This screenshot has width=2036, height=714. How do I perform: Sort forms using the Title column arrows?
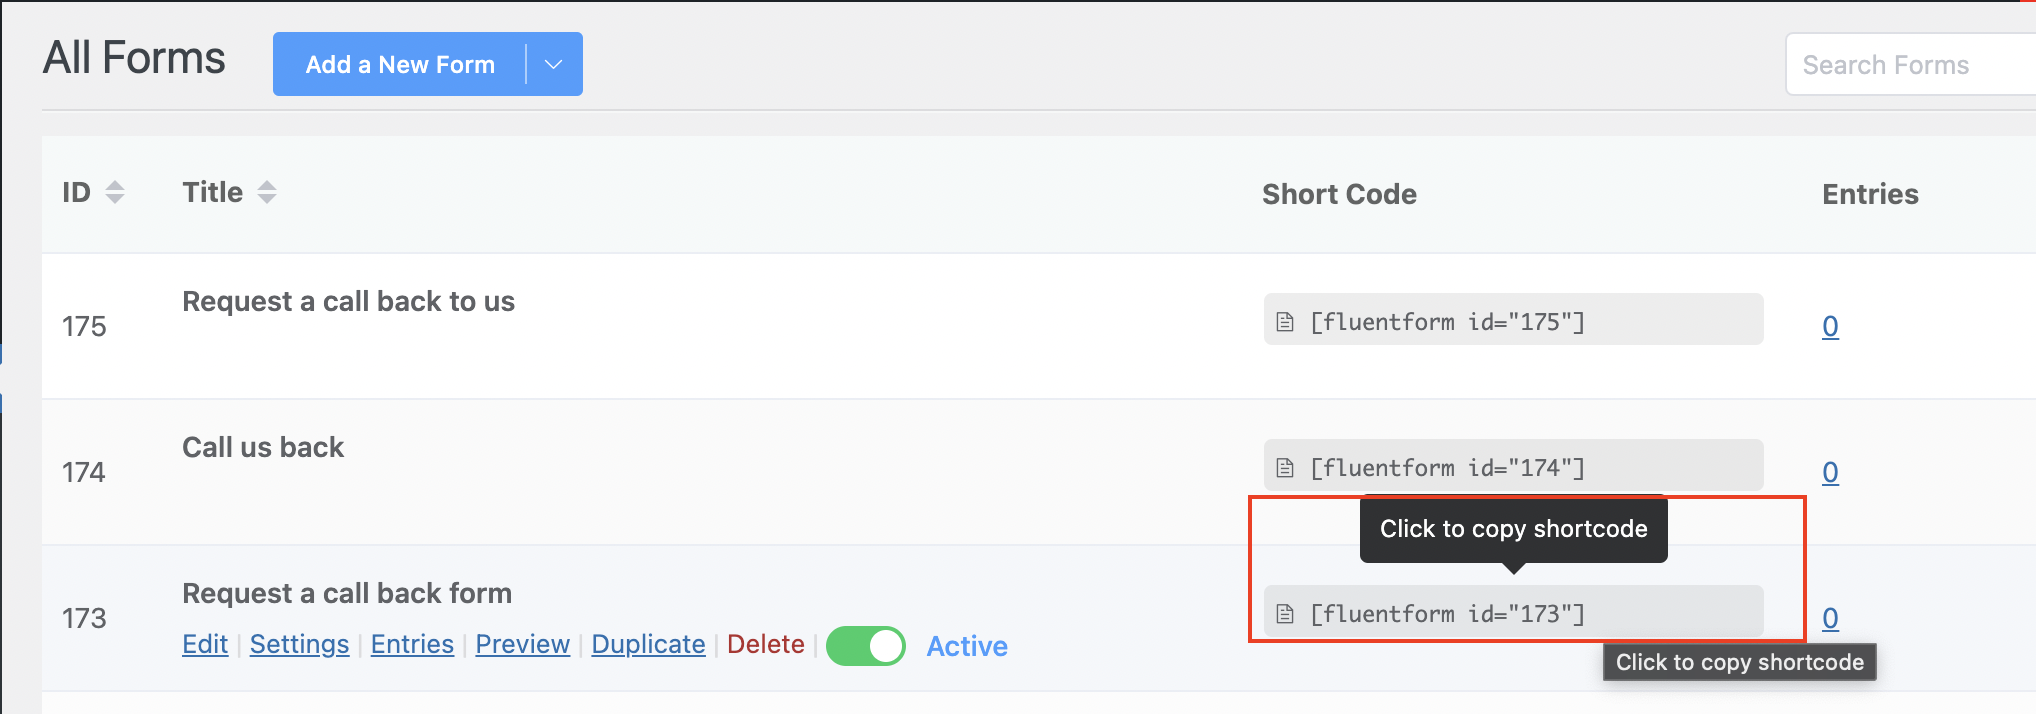[266, 192]
